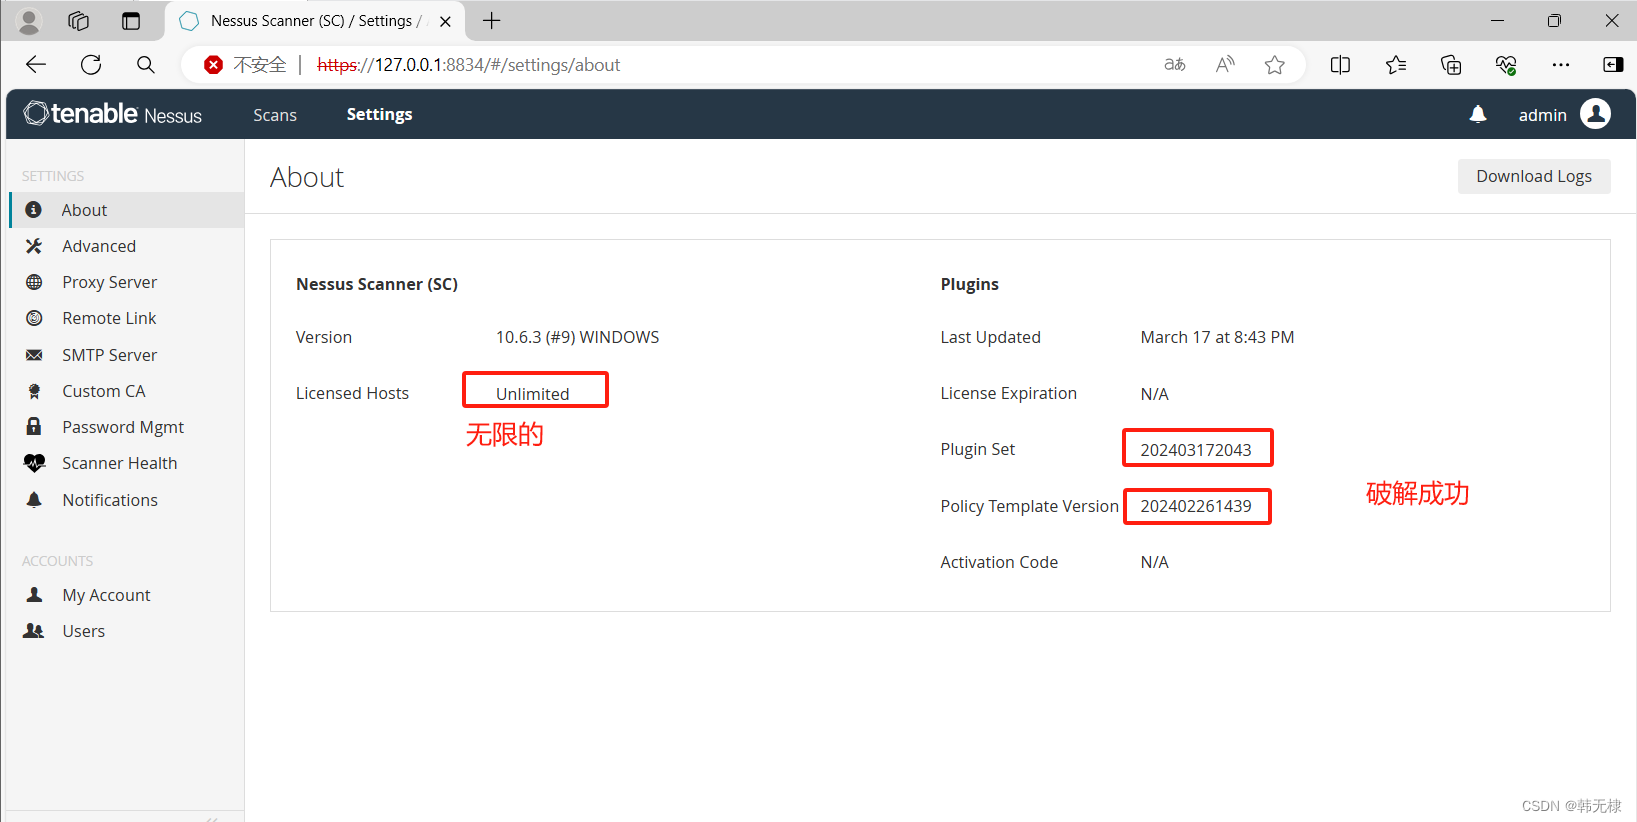
Task: Click the Remote Link icon
Action: point(34,318)
